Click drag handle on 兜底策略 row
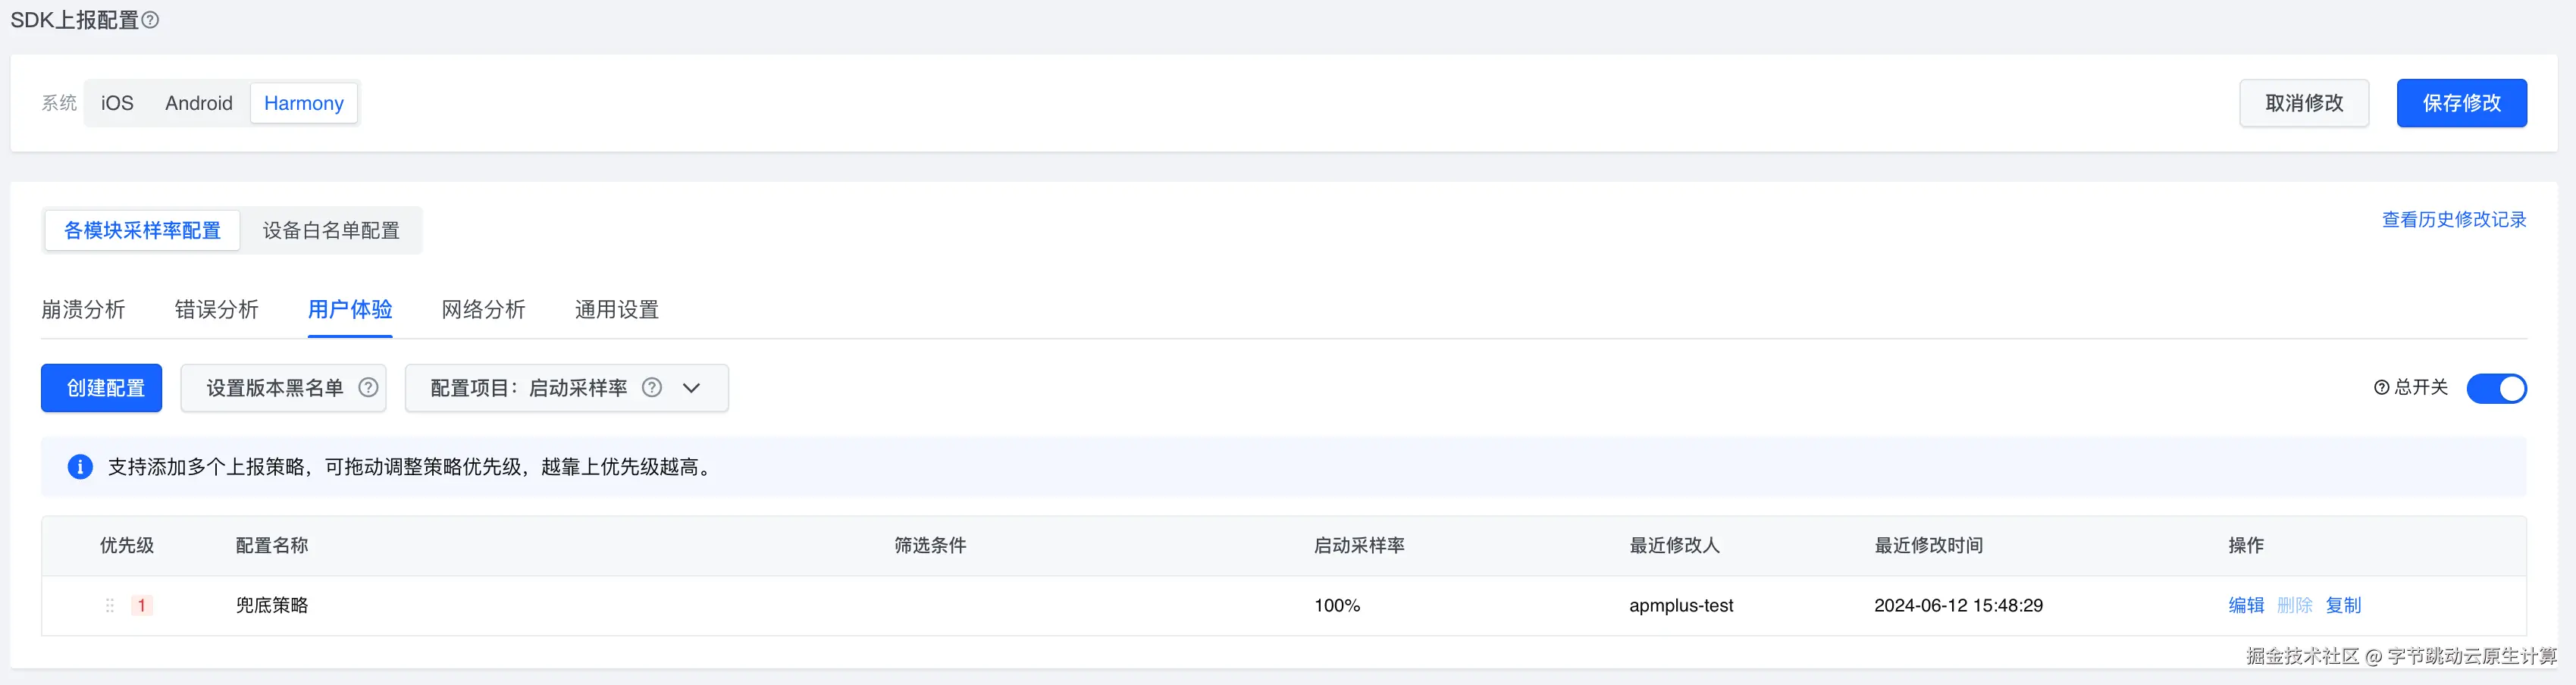 point(110,606)
